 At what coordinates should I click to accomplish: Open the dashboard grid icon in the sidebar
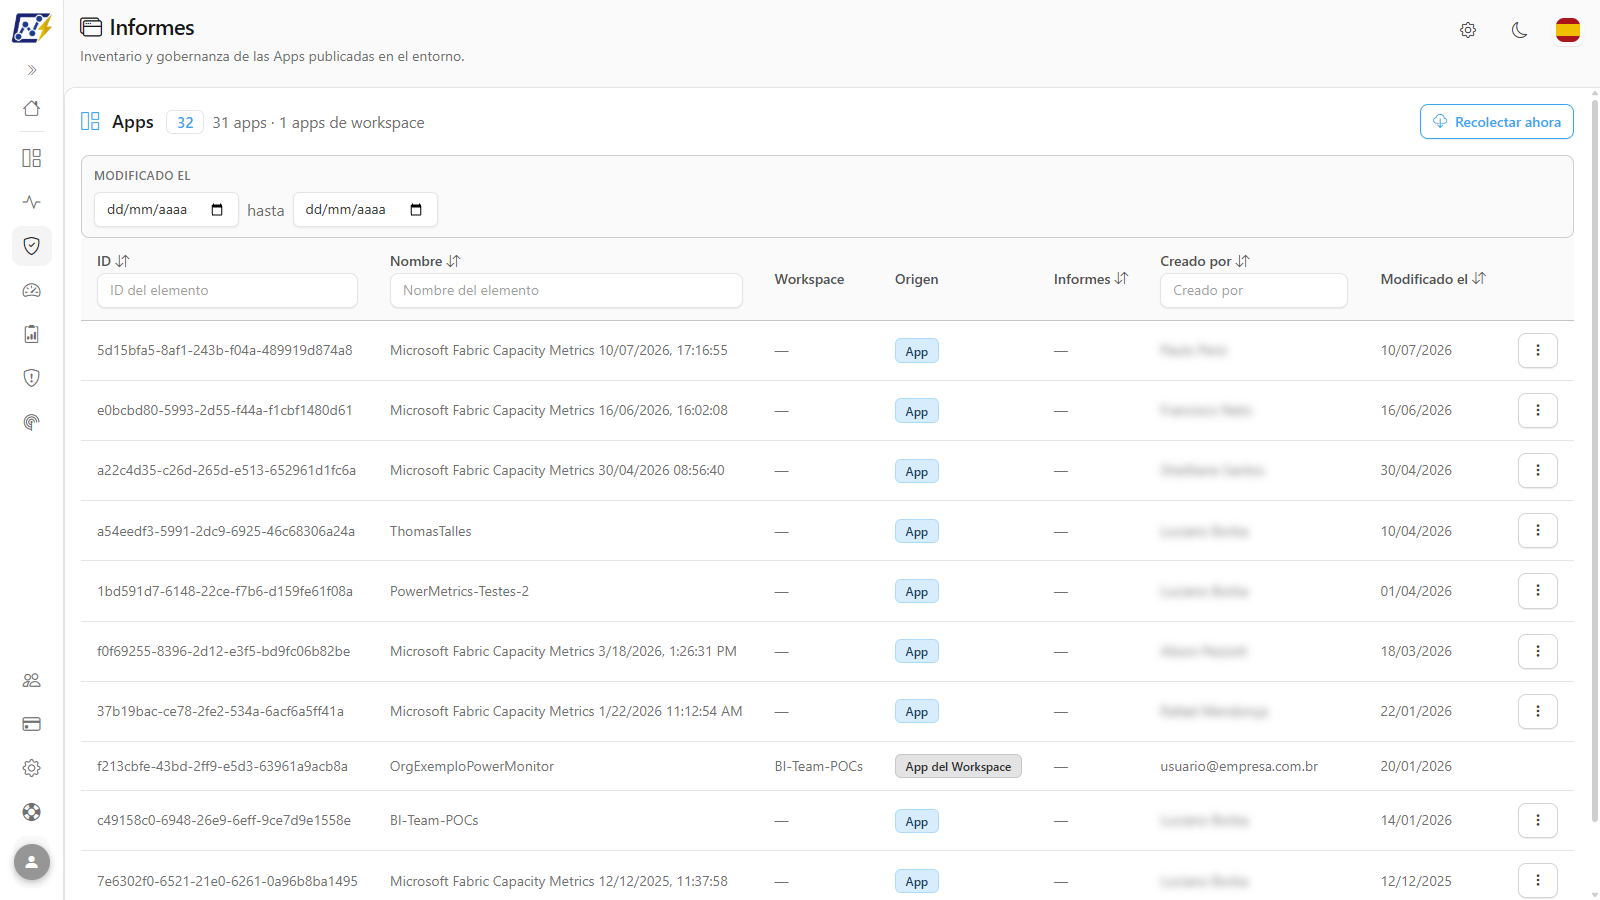[32, 158]
